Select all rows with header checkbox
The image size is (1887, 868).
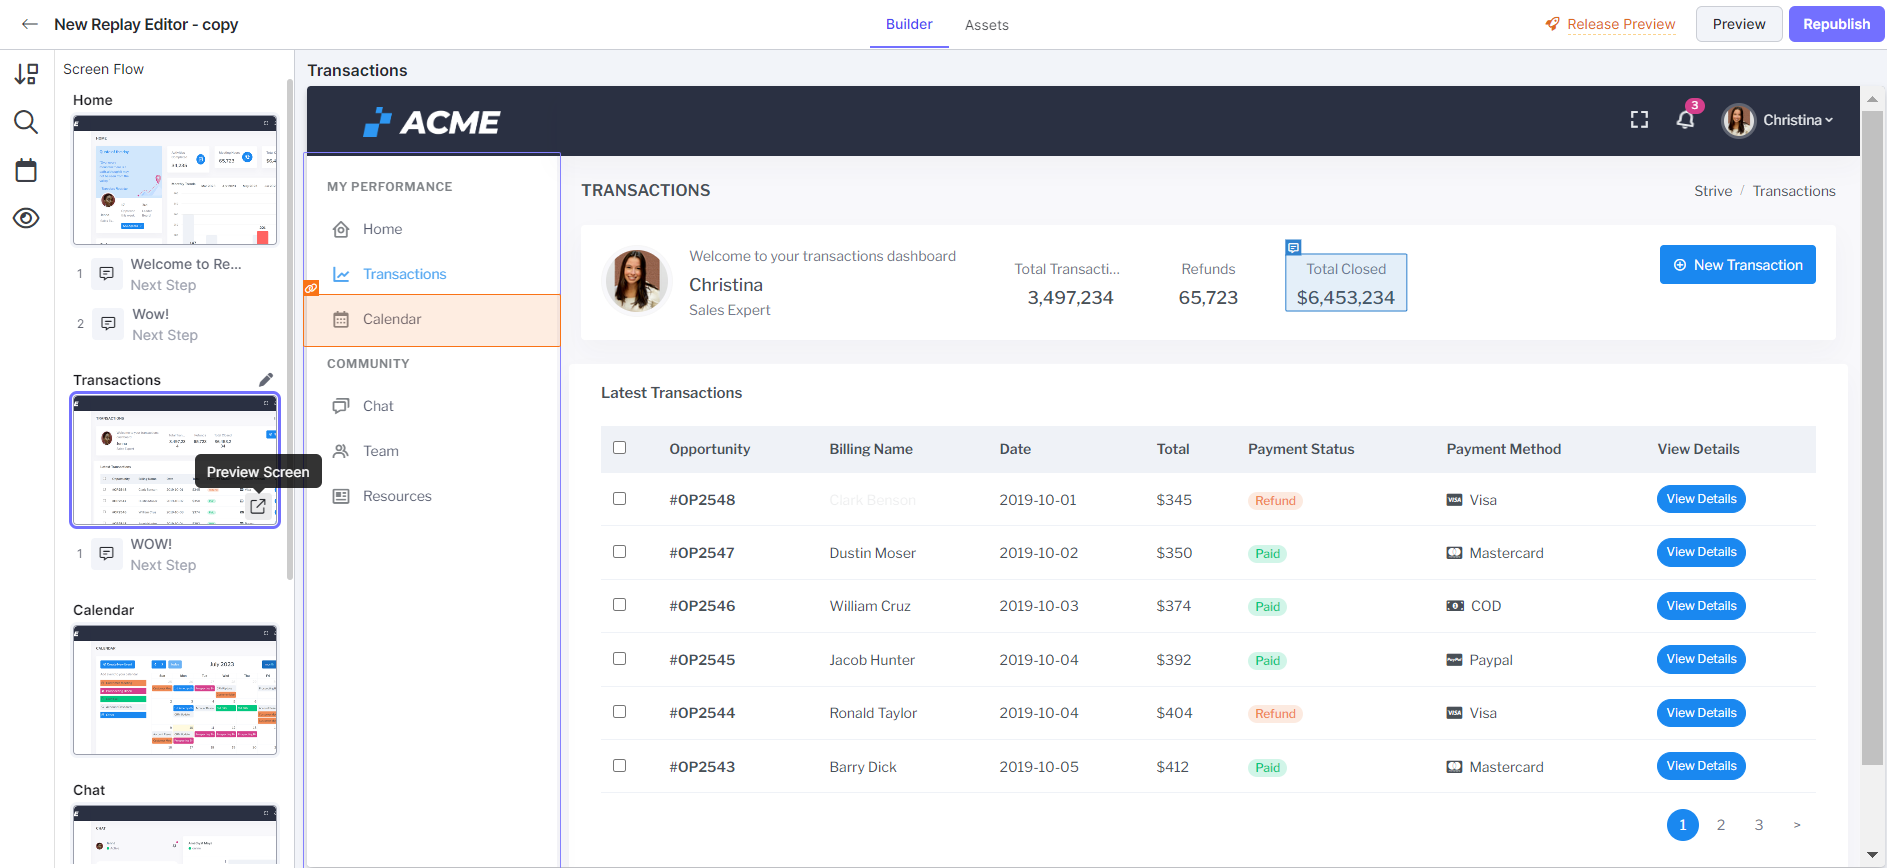point(620,448)
